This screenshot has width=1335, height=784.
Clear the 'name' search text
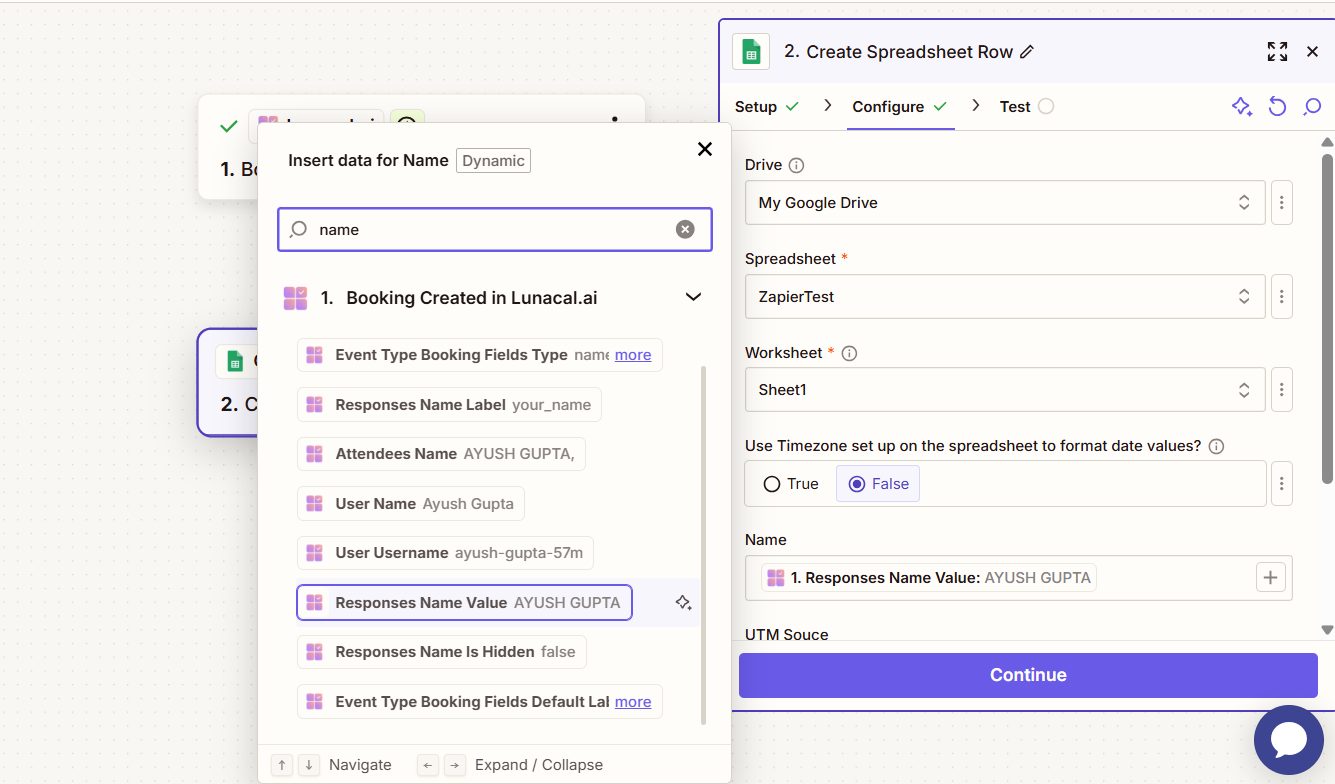pos(685,229)
